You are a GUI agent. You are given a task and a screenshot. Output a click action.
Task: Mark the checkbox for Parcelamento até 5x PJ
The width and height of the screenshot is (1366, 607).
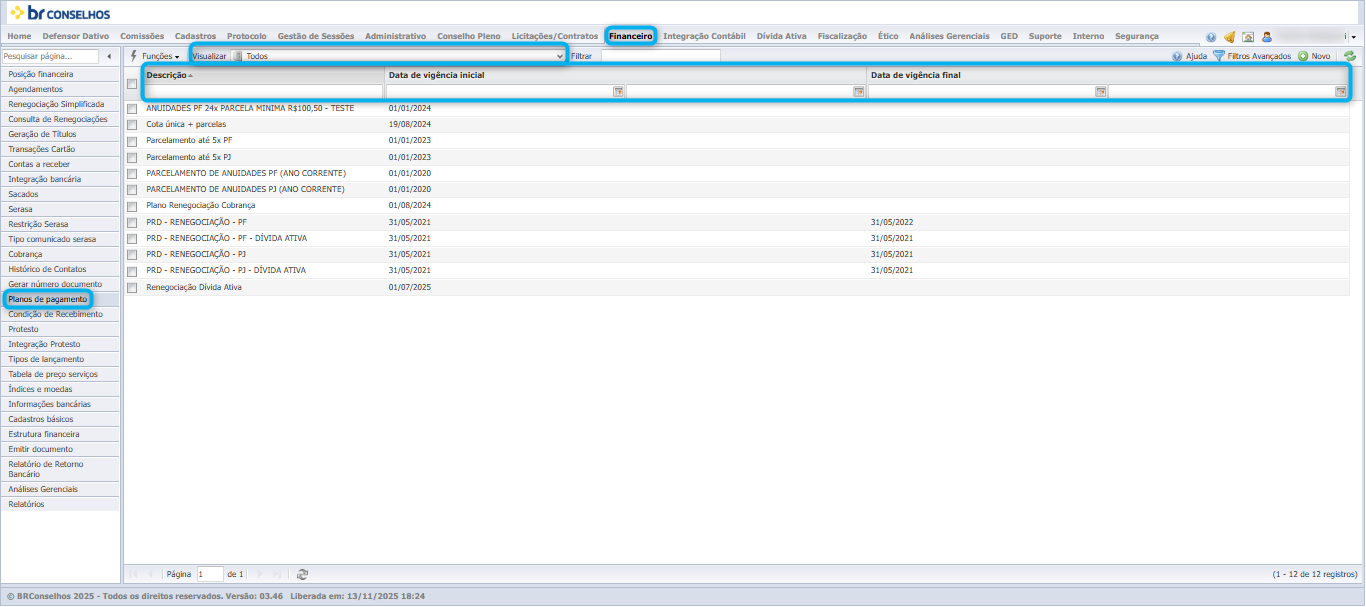pyautogui.click(x=132, y=157)
